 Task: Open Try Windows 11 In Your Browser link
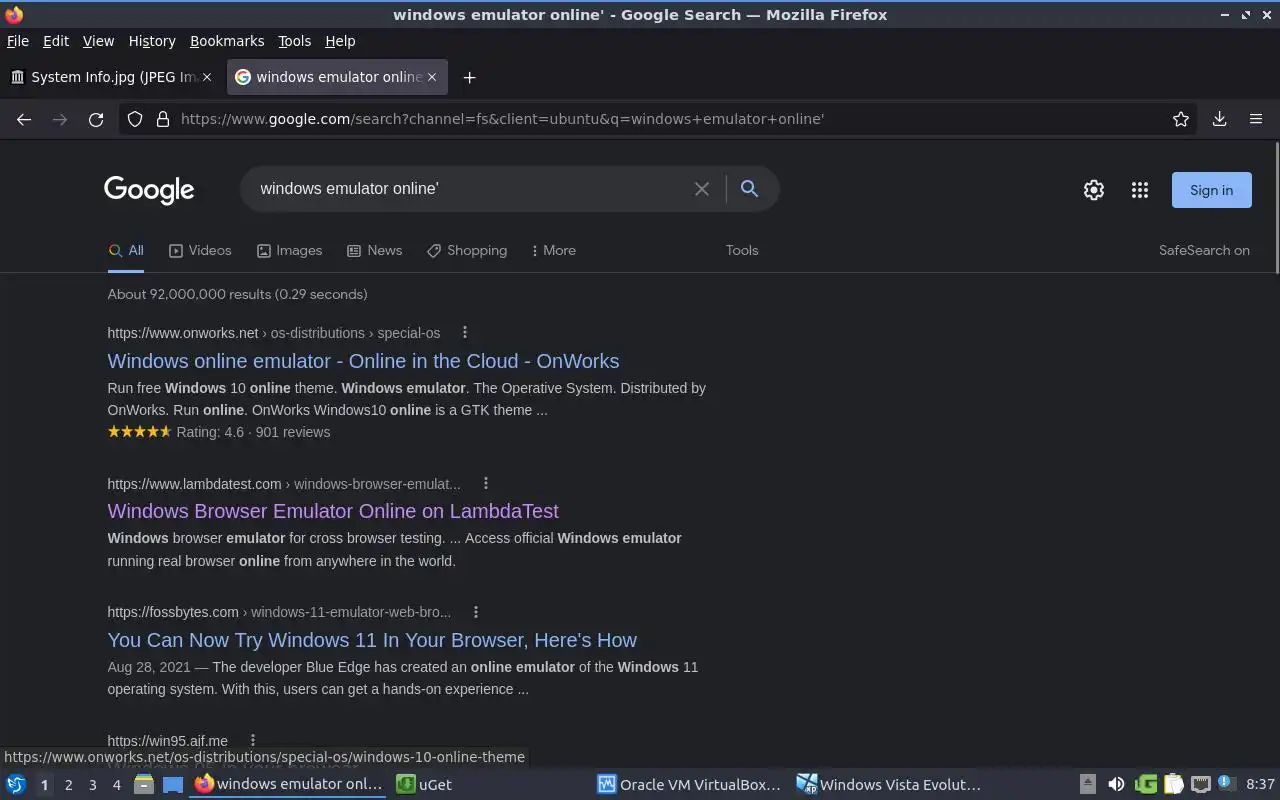coord(372,640)
